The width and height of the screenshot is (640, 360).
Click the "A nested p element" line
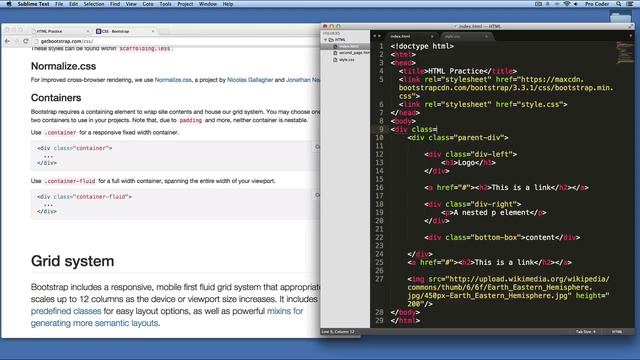493,213
